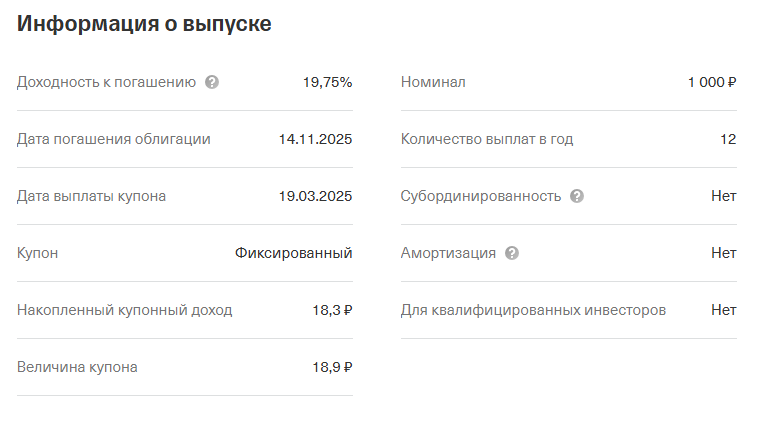Click help icon beside Субординированность

tap(577, 196)
